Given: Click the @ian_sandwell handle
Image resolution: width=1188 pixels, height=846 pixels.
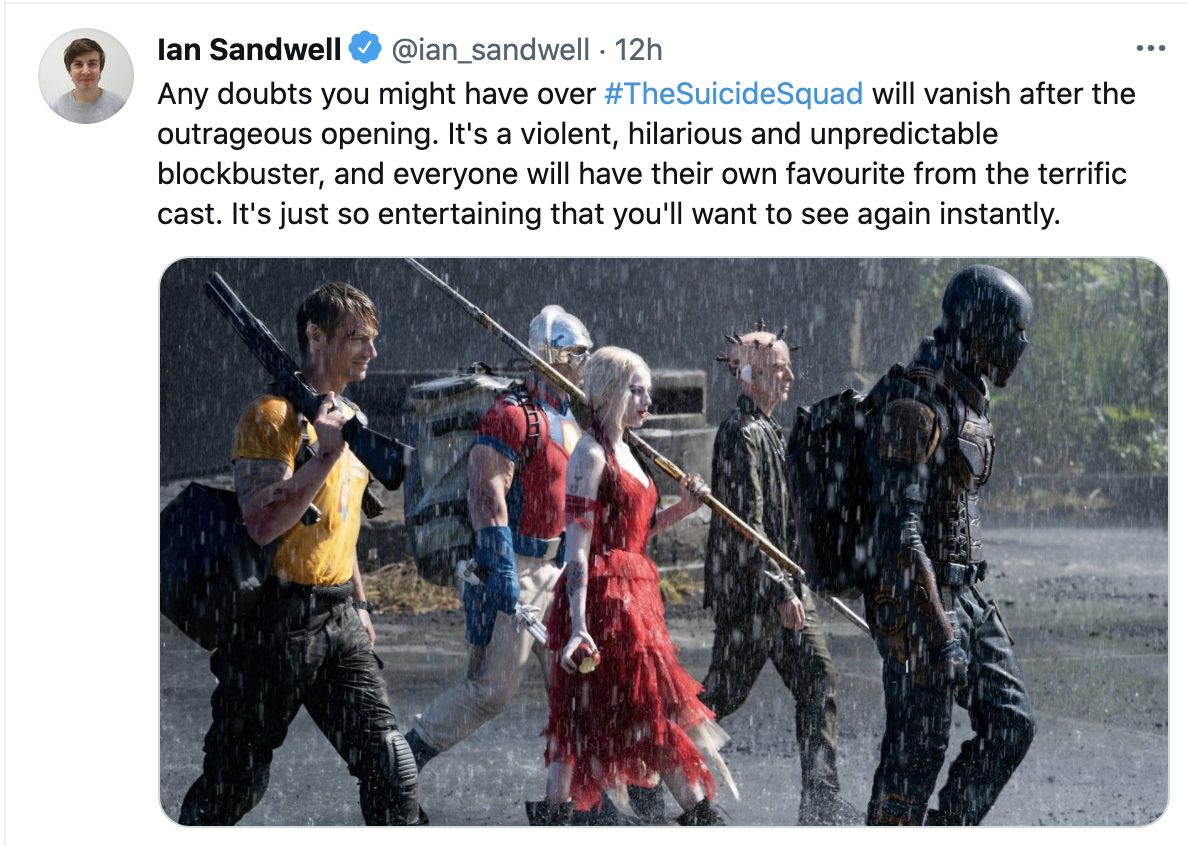Looking at the screenshot, I should 489,50.
